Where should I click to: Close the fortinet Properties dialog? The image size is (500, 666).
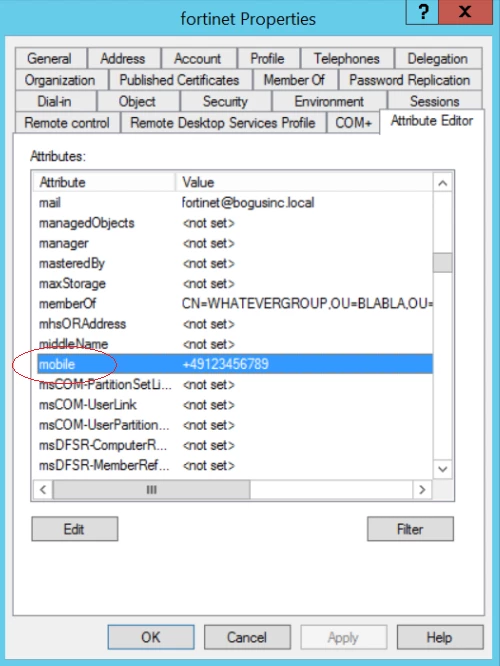466,12
